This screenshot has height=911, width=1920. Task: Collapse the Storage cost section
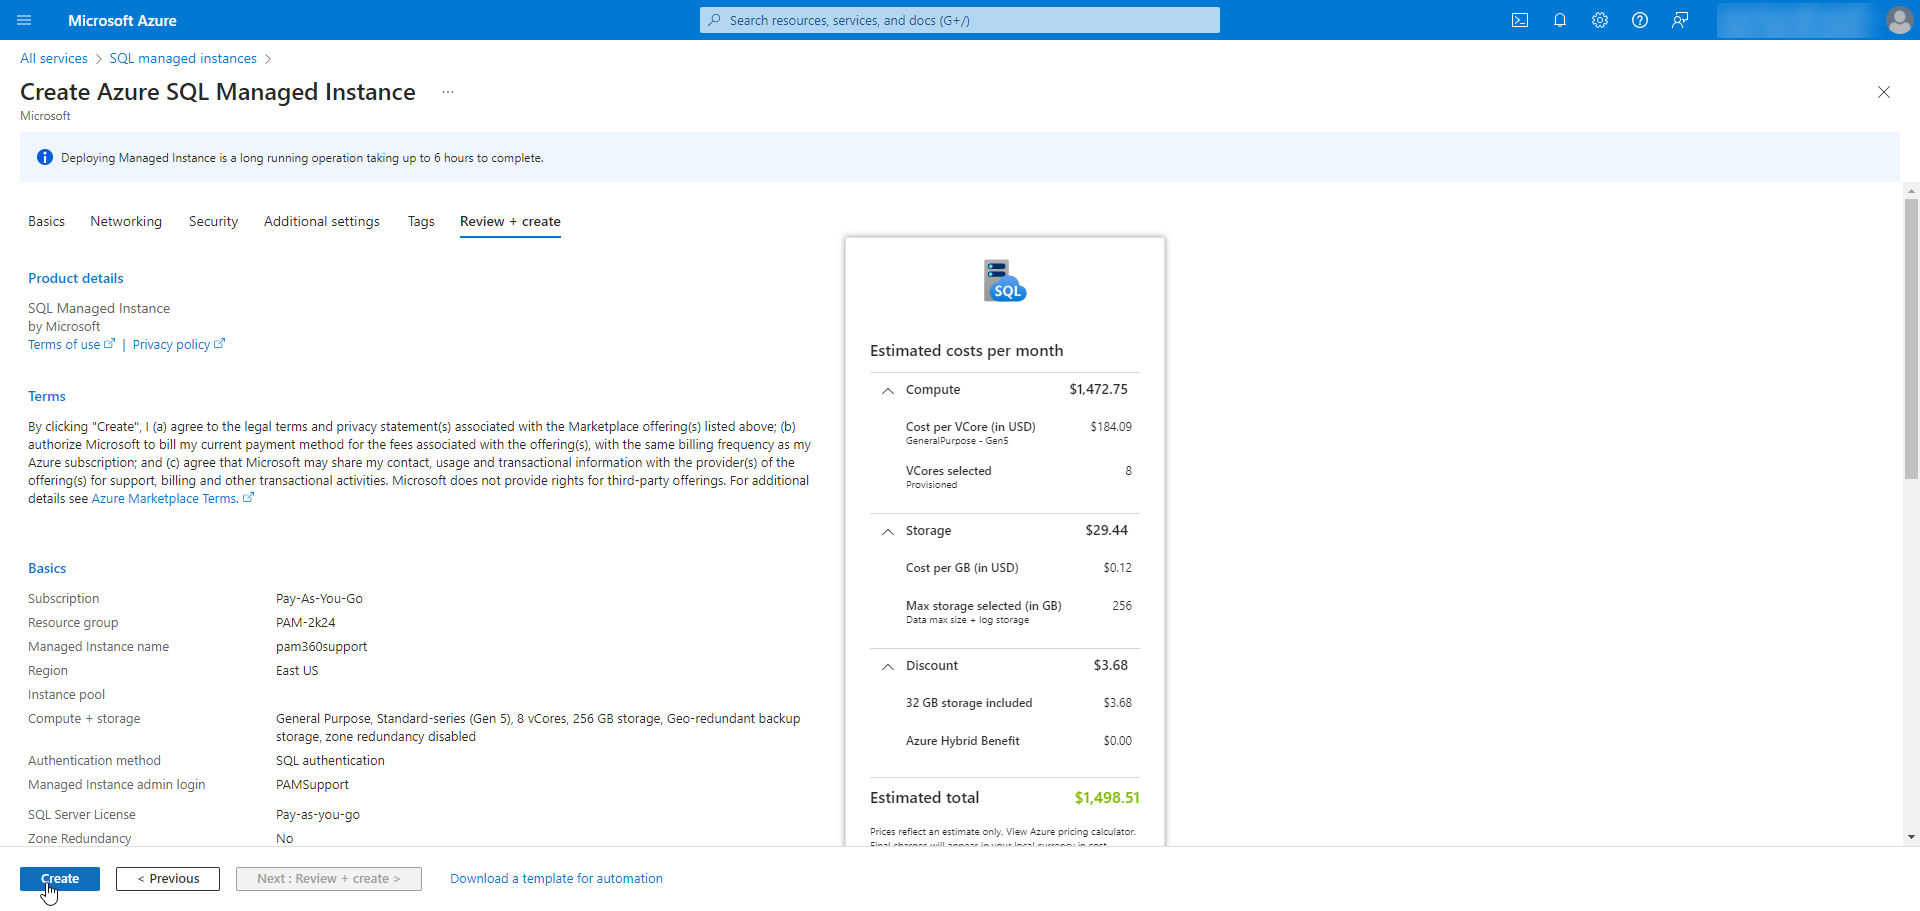pos(887,532)
